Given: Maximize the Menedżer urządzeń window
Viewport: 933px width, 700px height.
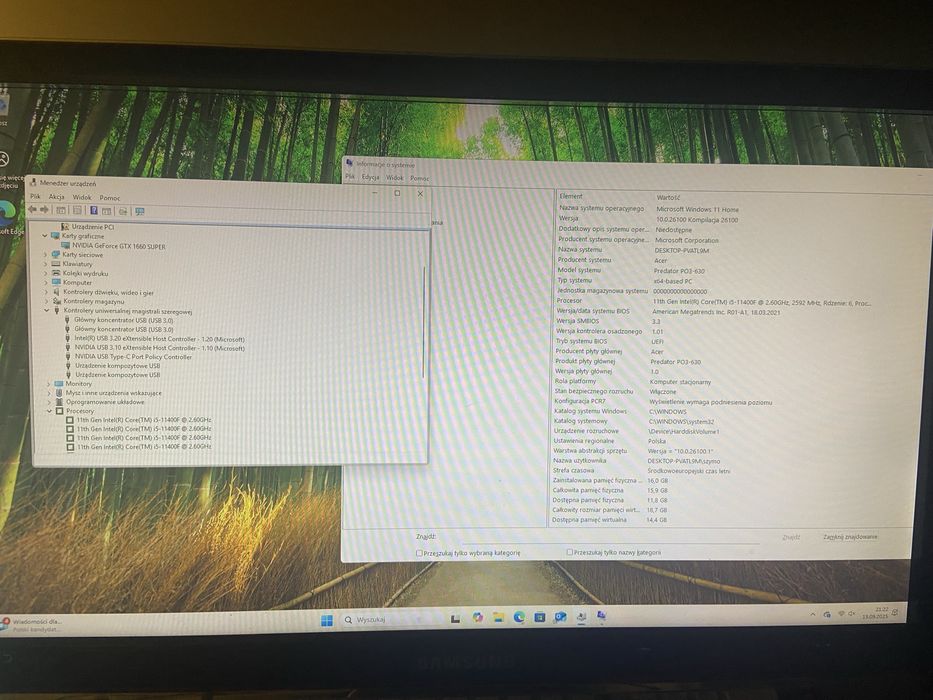Looking at the screenshot, I should (397, 193).
